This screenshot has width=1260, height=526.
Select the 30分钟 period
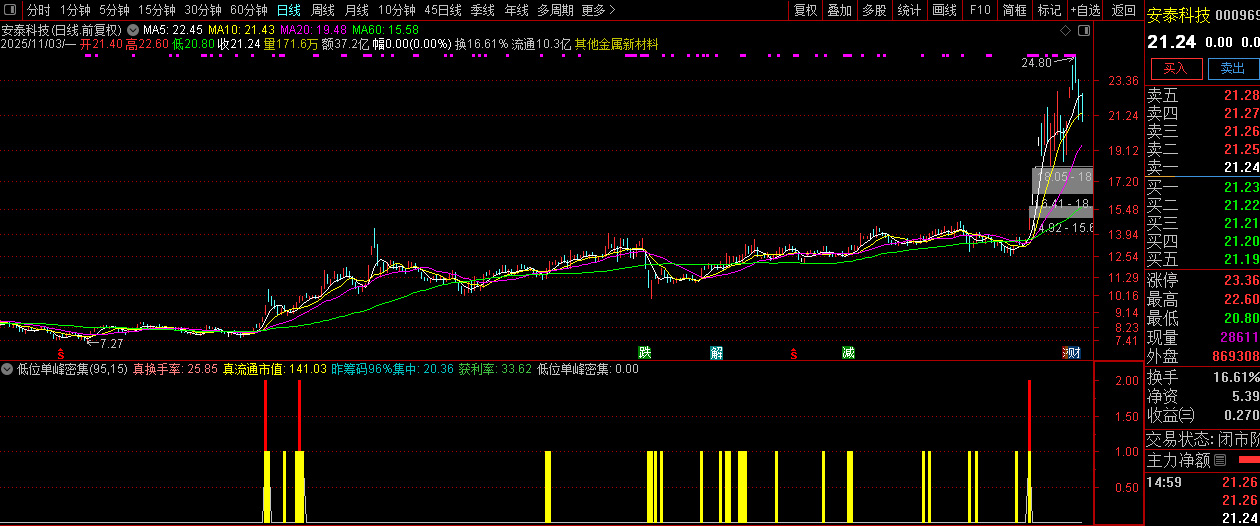tap(203, 10)
